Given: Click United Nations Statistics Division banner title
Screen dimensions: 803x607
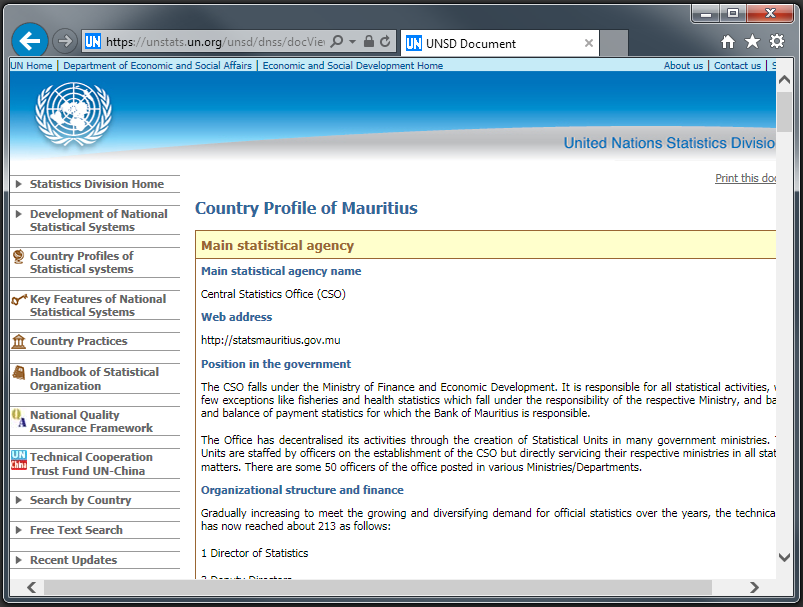Looking at the screenshot, I should (669, 143).
